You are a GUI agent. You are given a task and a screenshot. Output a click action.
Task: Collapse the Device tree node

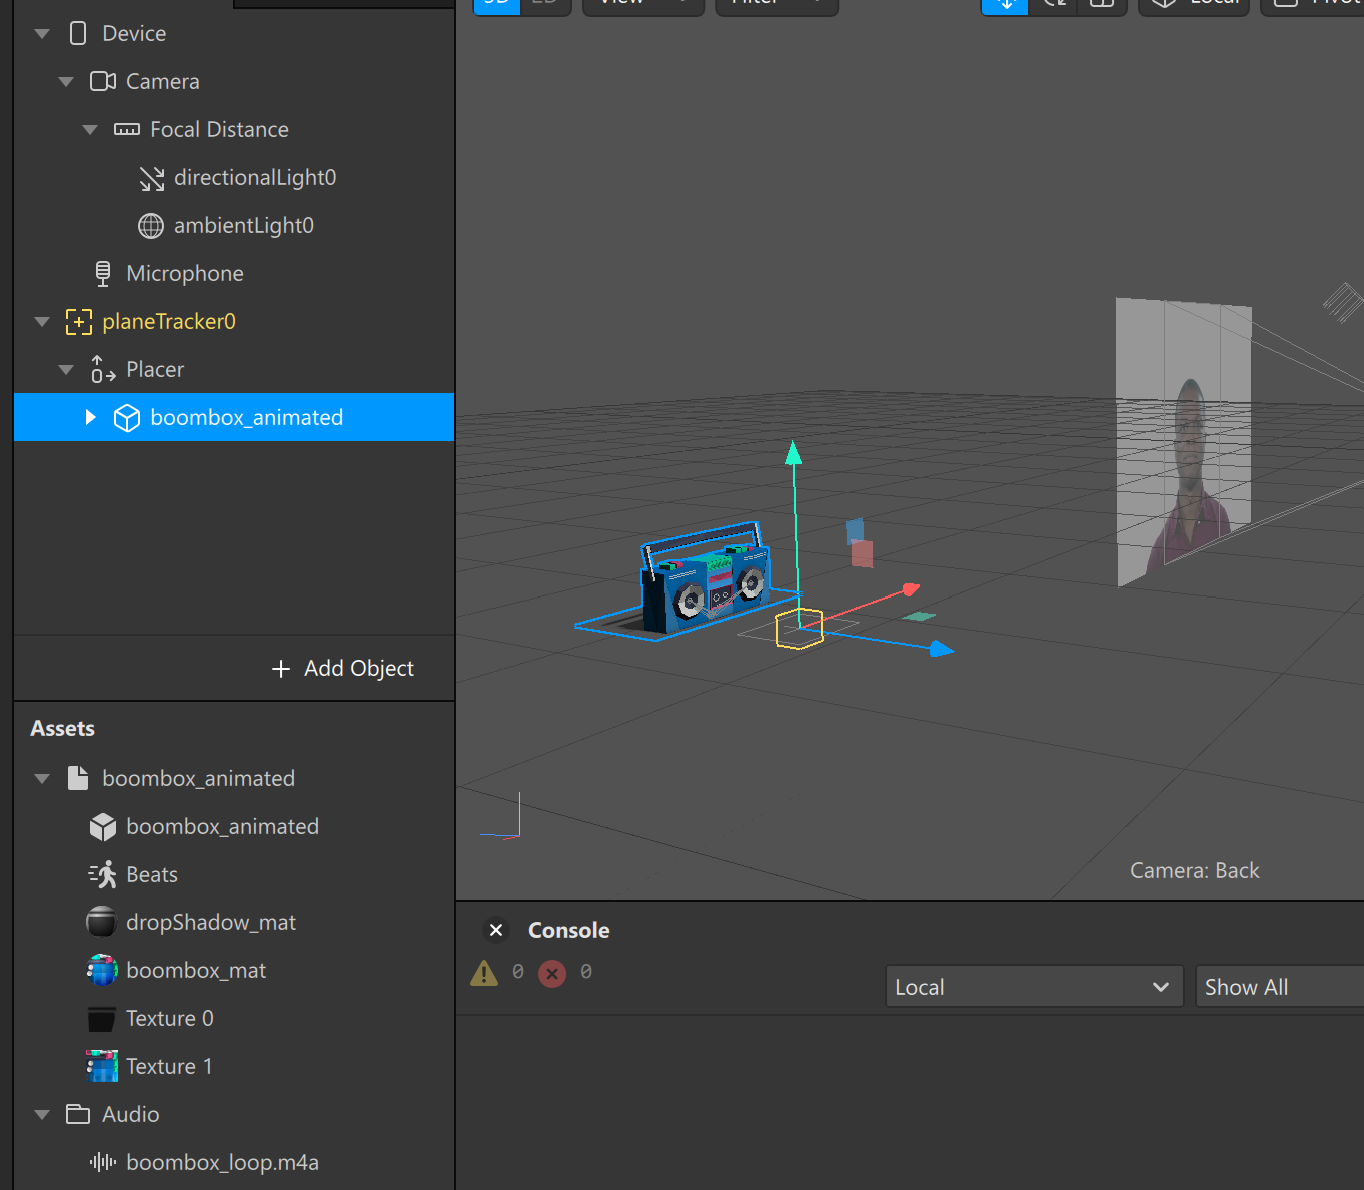(42, 34)
